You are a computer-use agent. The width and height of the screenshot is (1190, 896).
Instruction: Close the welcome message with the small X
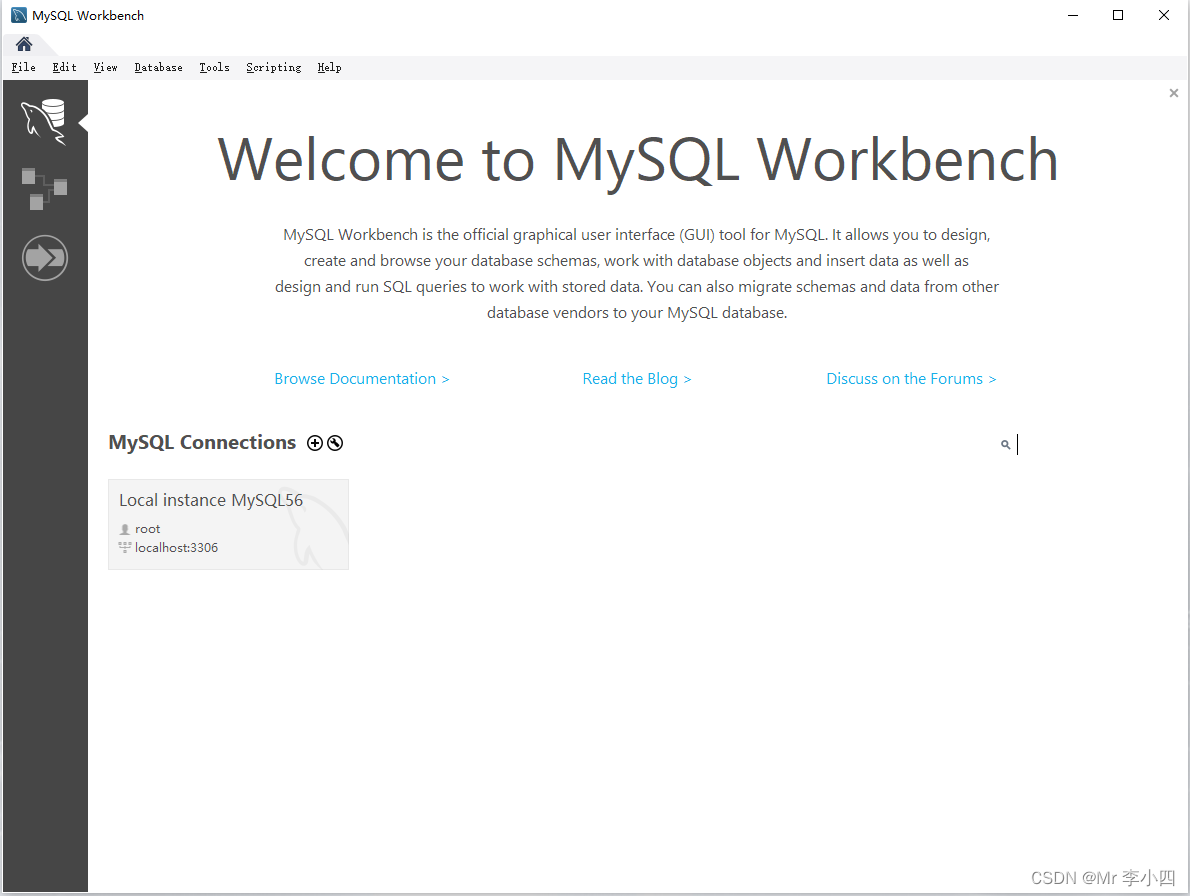[x=1174, y=93]
